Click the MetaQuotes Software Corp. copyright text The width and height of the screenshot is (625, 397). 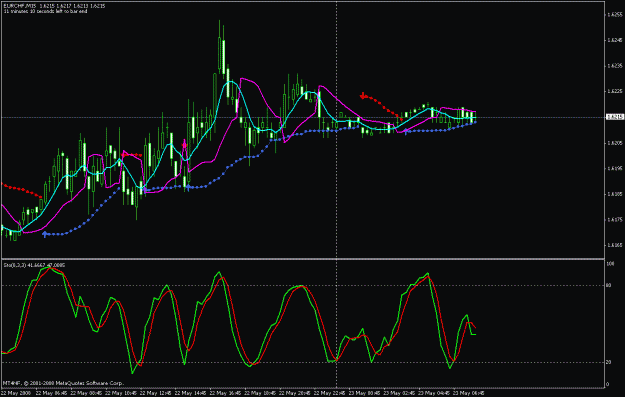pyautogui.click(x=63, y=383)
